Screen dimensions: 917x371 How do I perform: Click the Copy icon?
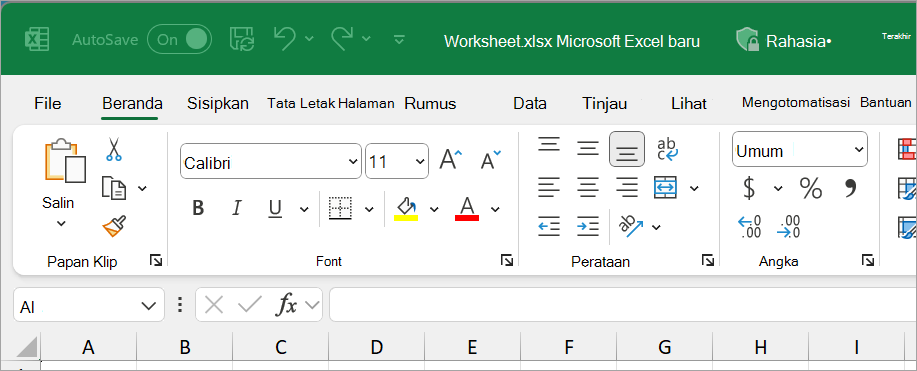[x=114, y=188]
